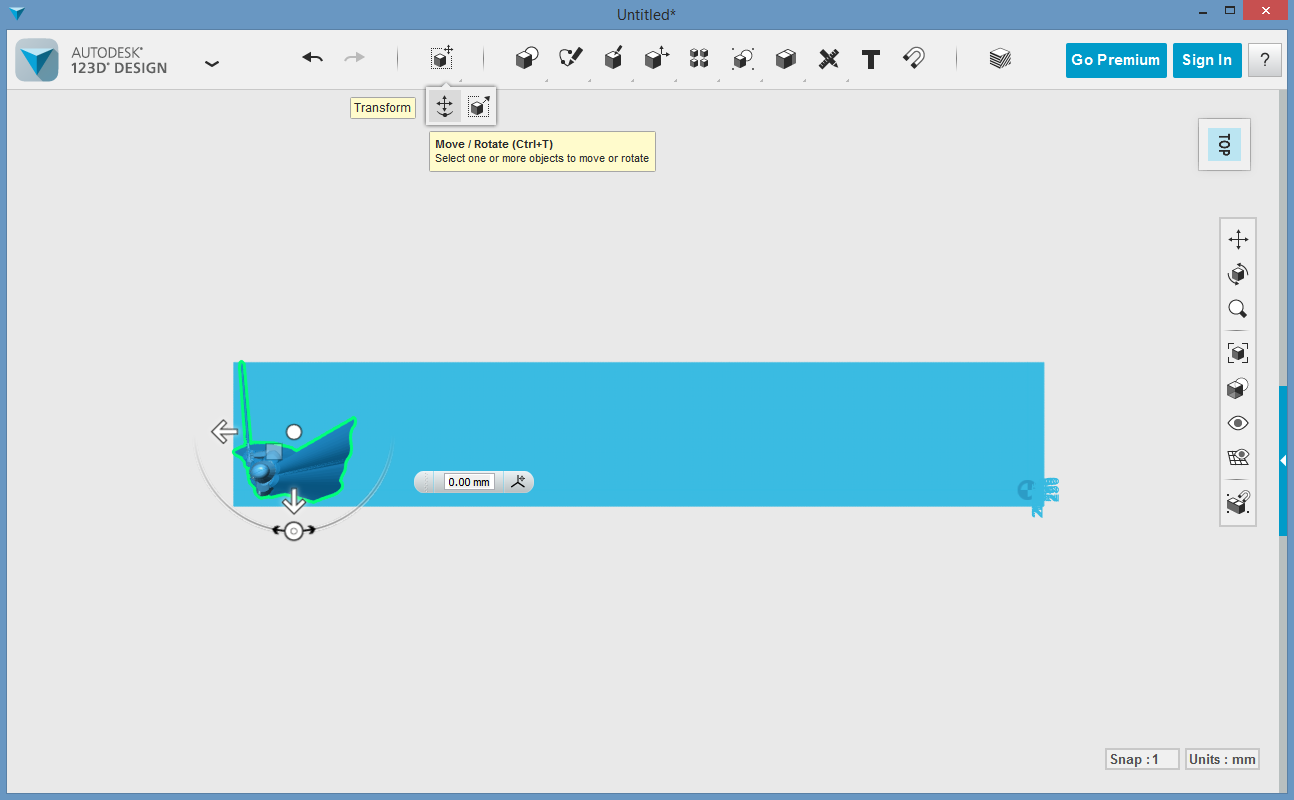
Task: Open the Material layers tool
Action: 999,59
